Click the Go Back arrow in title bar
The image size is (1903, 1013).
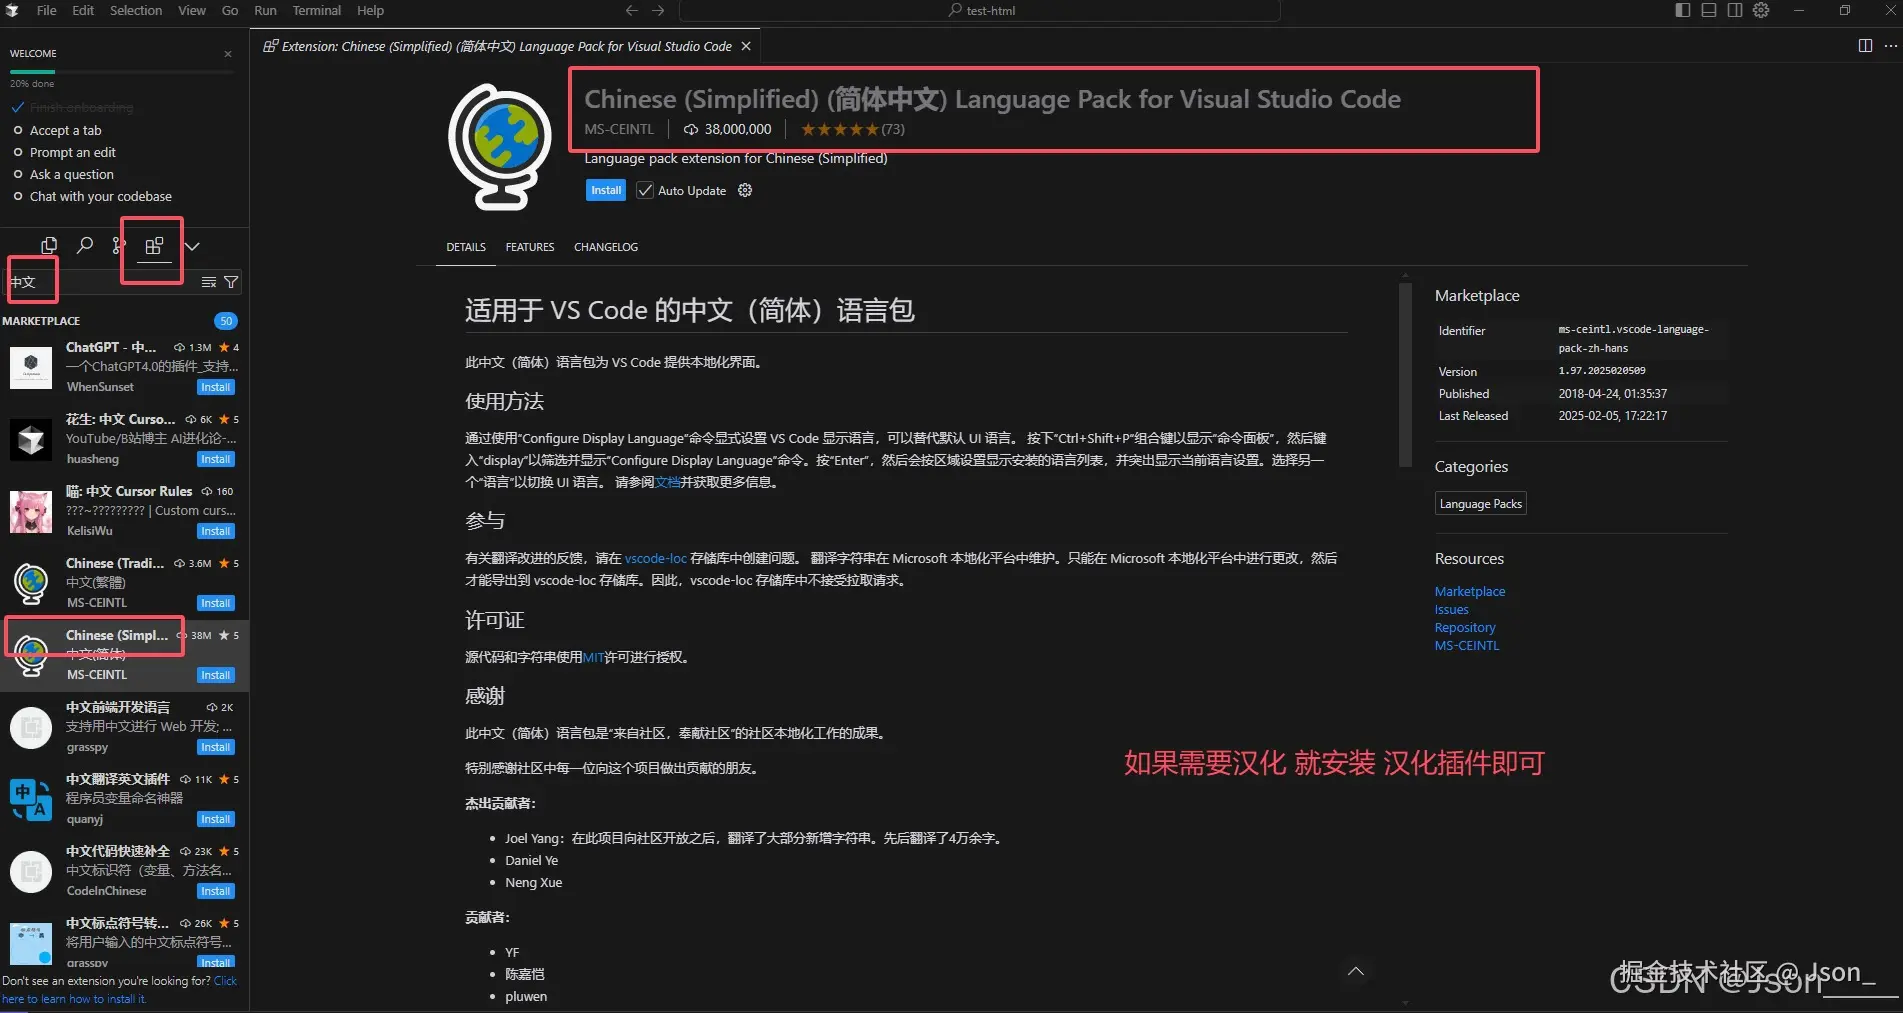pos(632,10)
